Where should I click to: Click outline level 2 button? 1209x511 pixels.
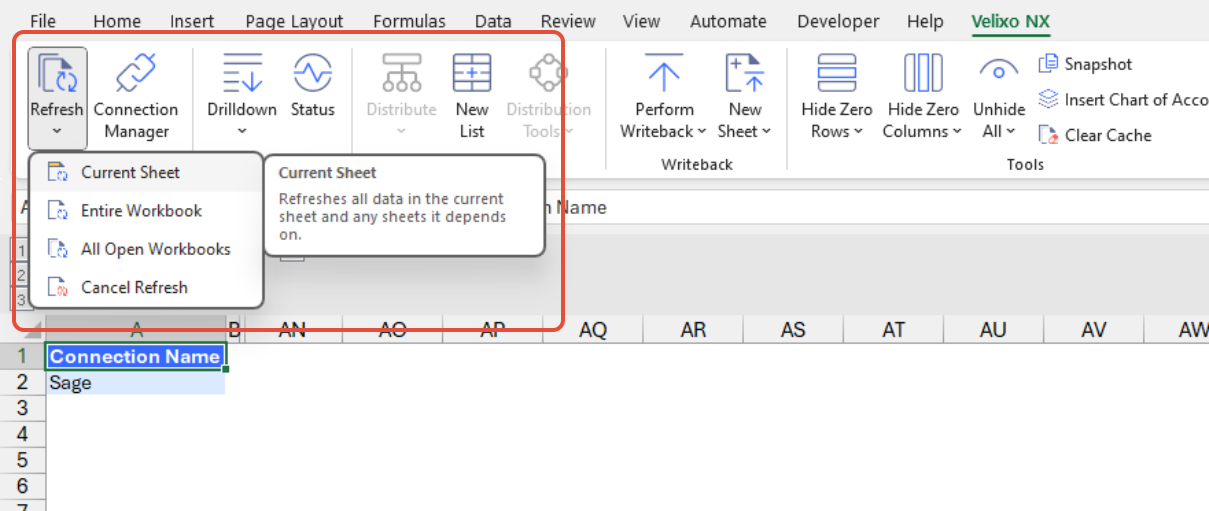coord(19,275)
